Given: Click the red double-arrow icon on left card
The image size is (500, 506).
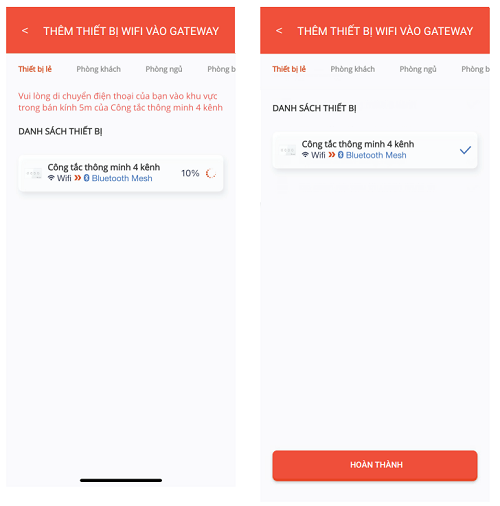Looking at the screenshot, I should (78, 178).
